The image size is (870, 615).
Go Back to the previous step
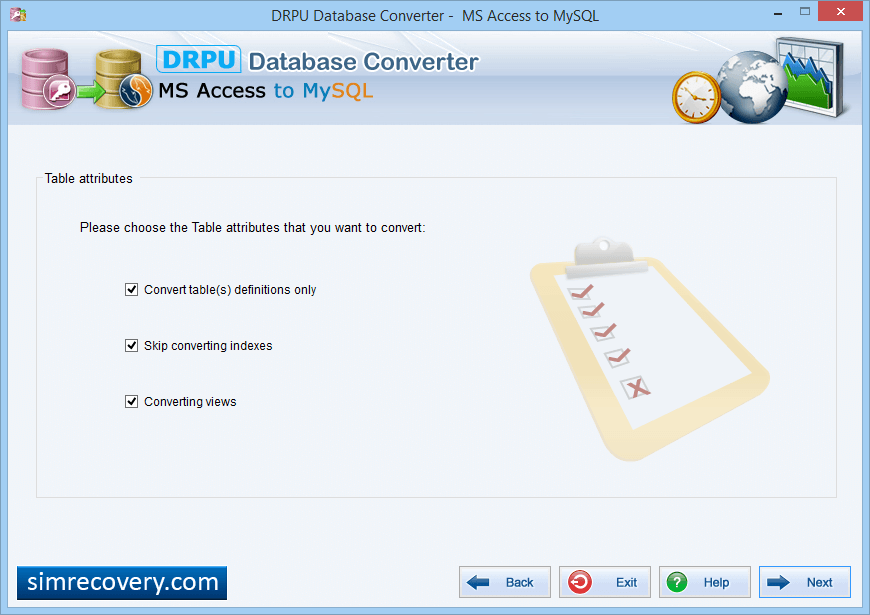point(505,582)
